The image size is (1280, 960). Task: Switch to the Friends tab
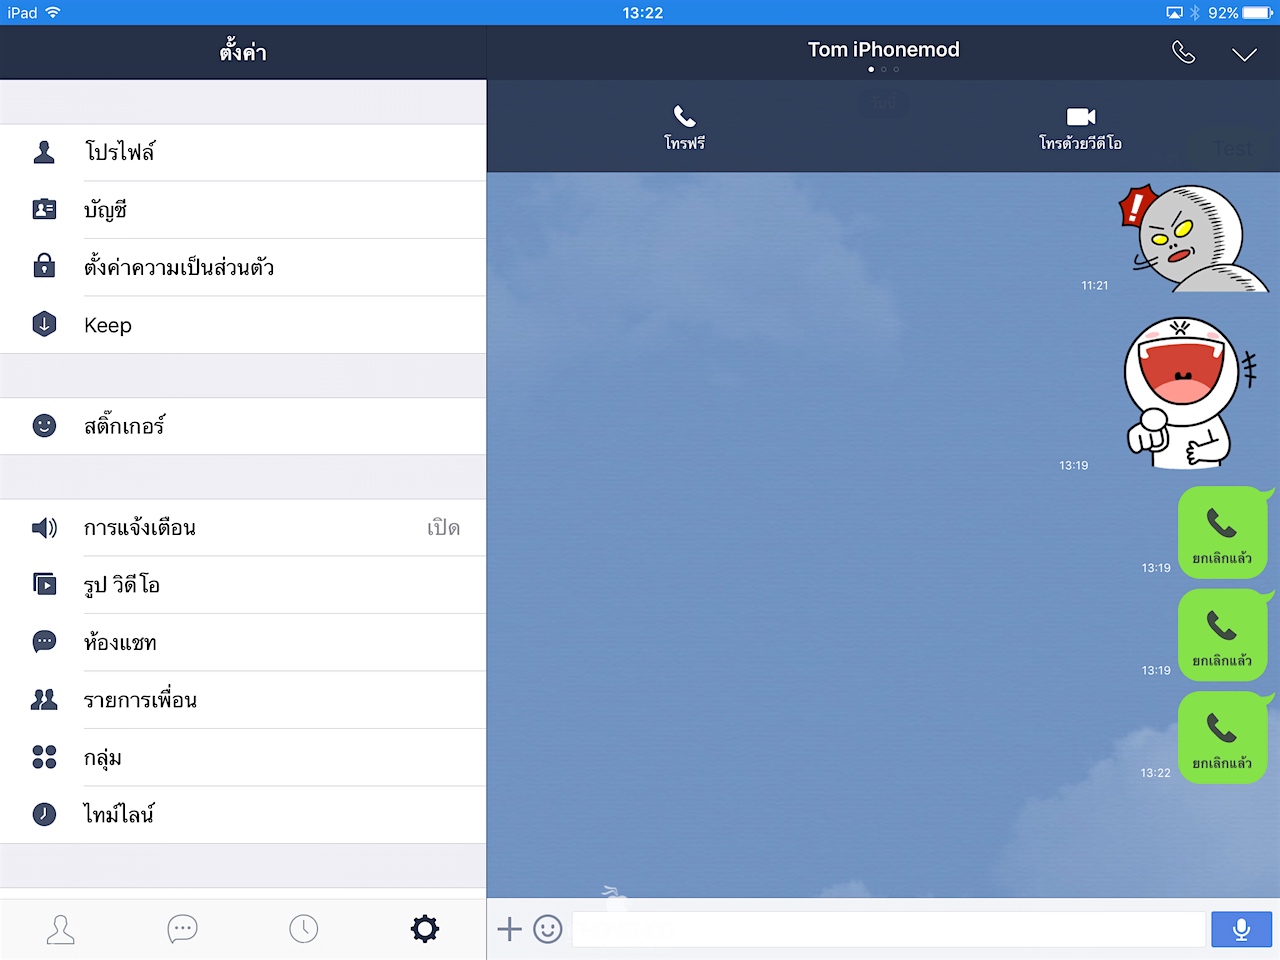61,929
